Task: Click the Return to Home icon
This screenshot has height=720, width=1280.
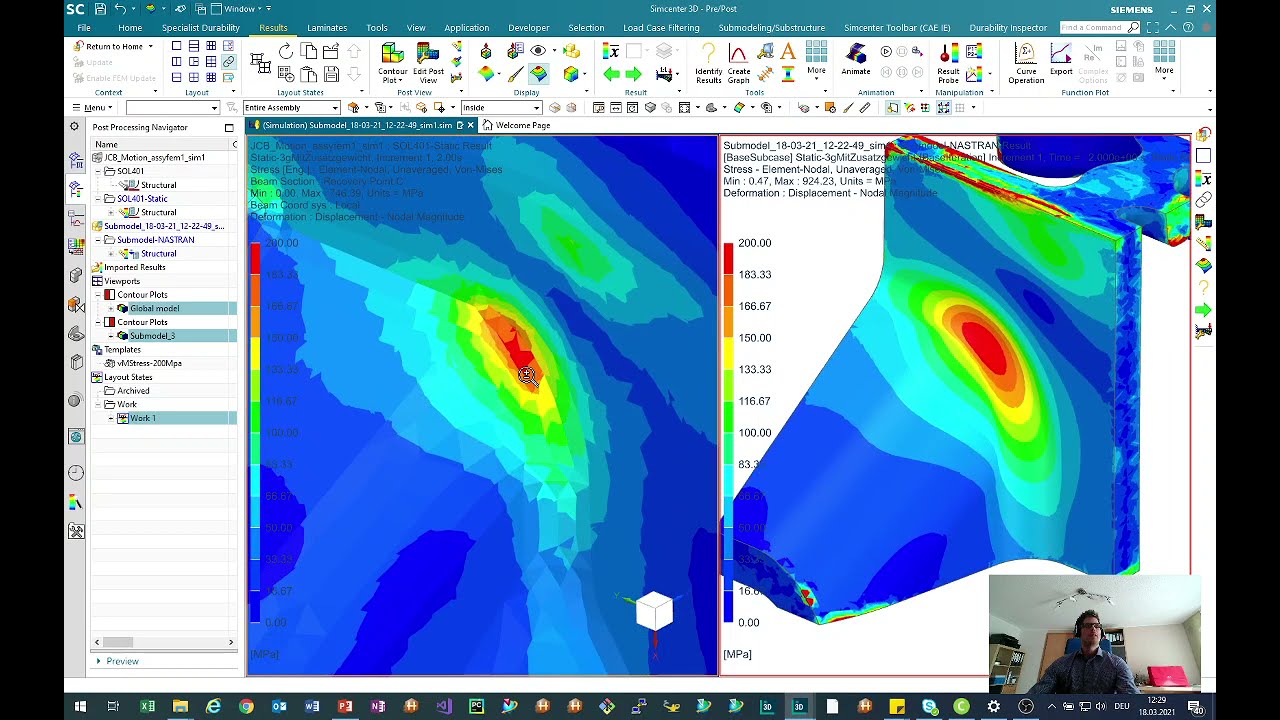Action: [x=79, y=46]
